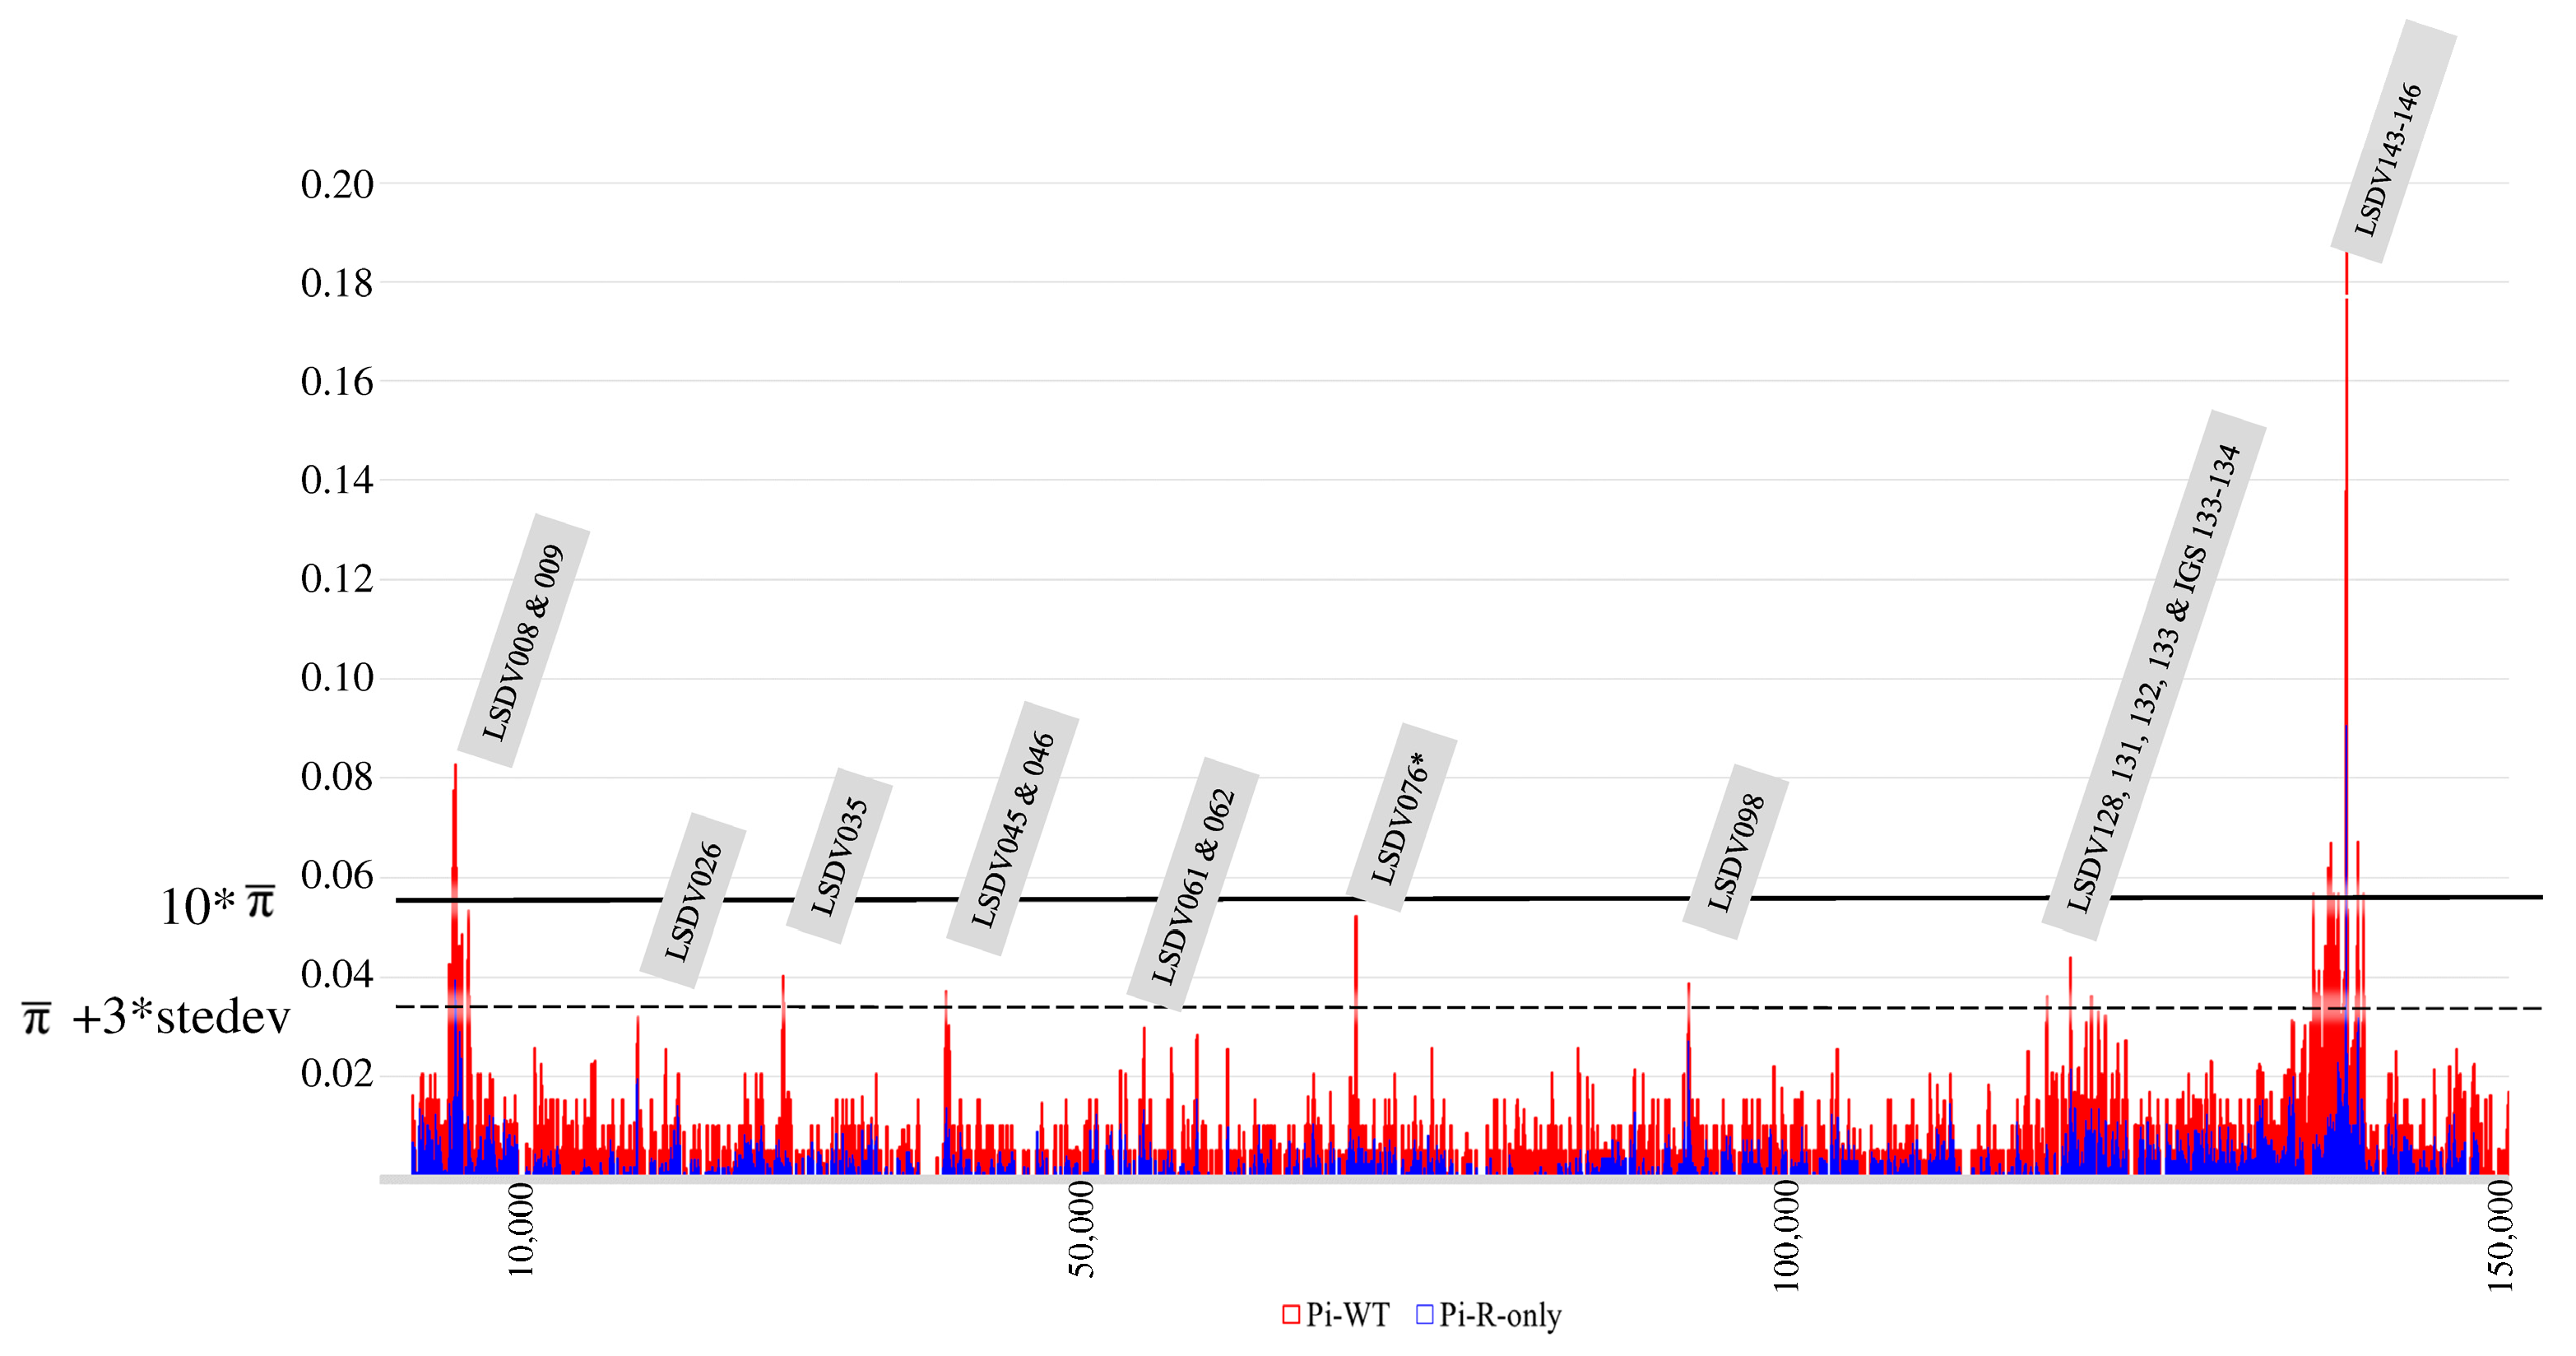
Task: Select the LSDV076* annotation label
Action: pyautogui.click(x=1400, y=817)
